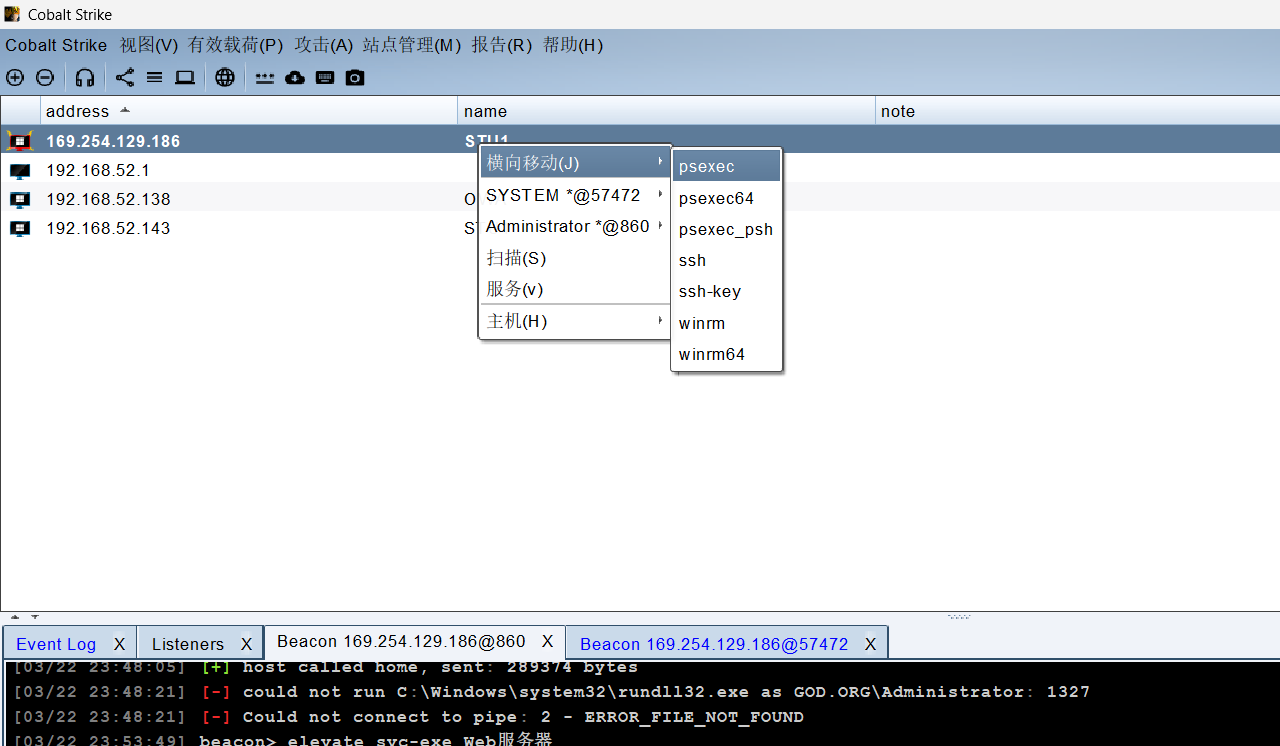
Task: Open Screenshots via the camera icon
Action: (x=355, y=77)
